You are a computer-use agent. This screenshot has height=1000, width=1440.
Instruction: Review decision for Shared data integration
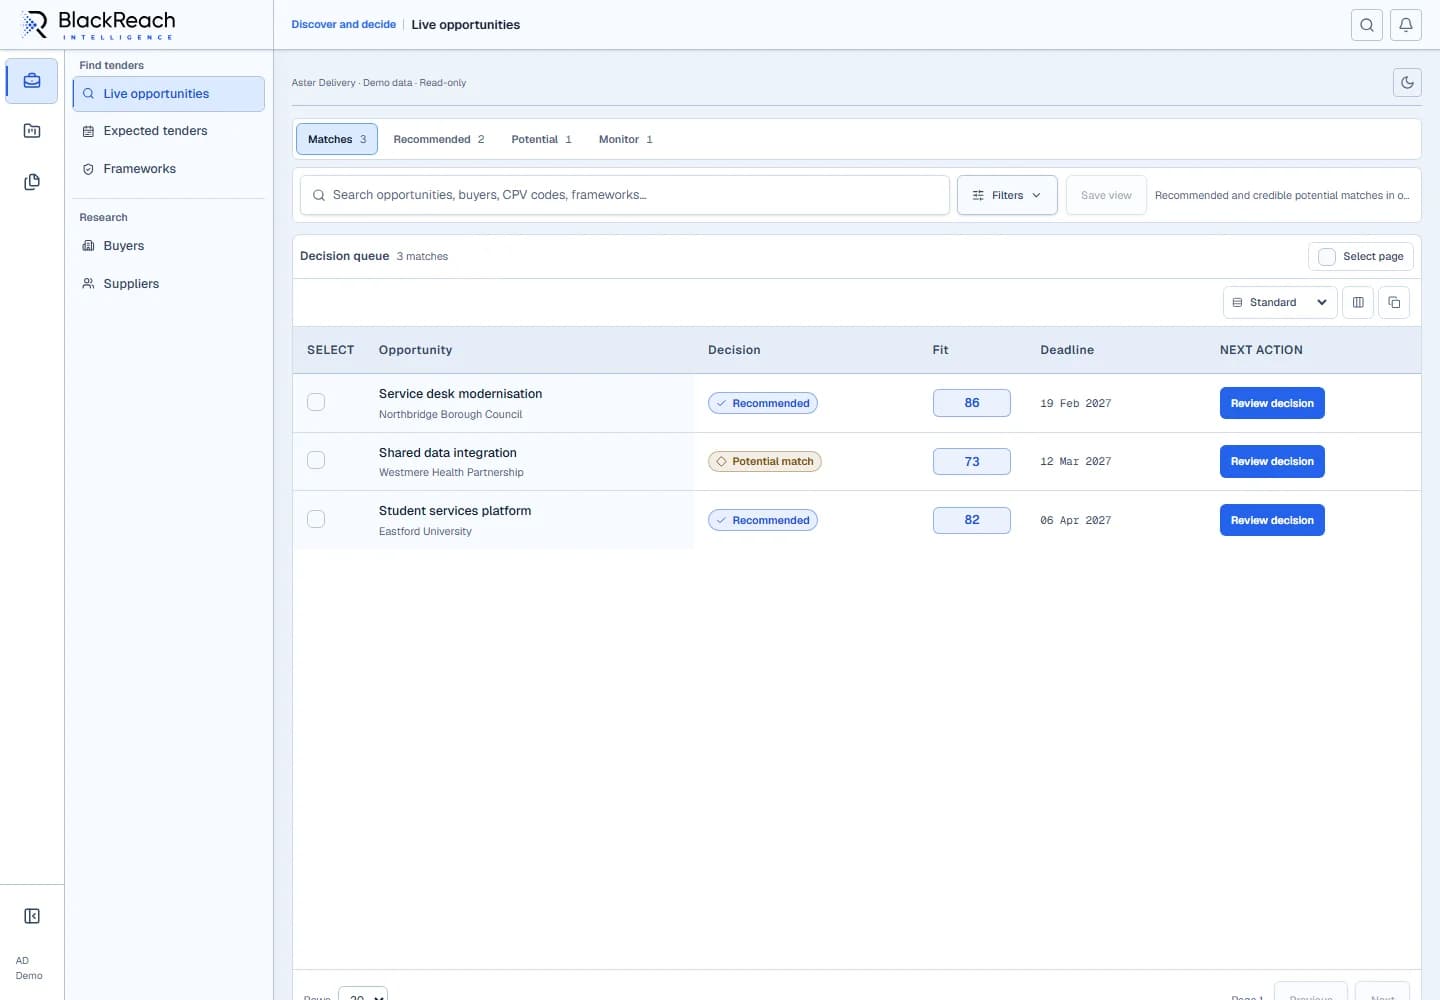1272,461
